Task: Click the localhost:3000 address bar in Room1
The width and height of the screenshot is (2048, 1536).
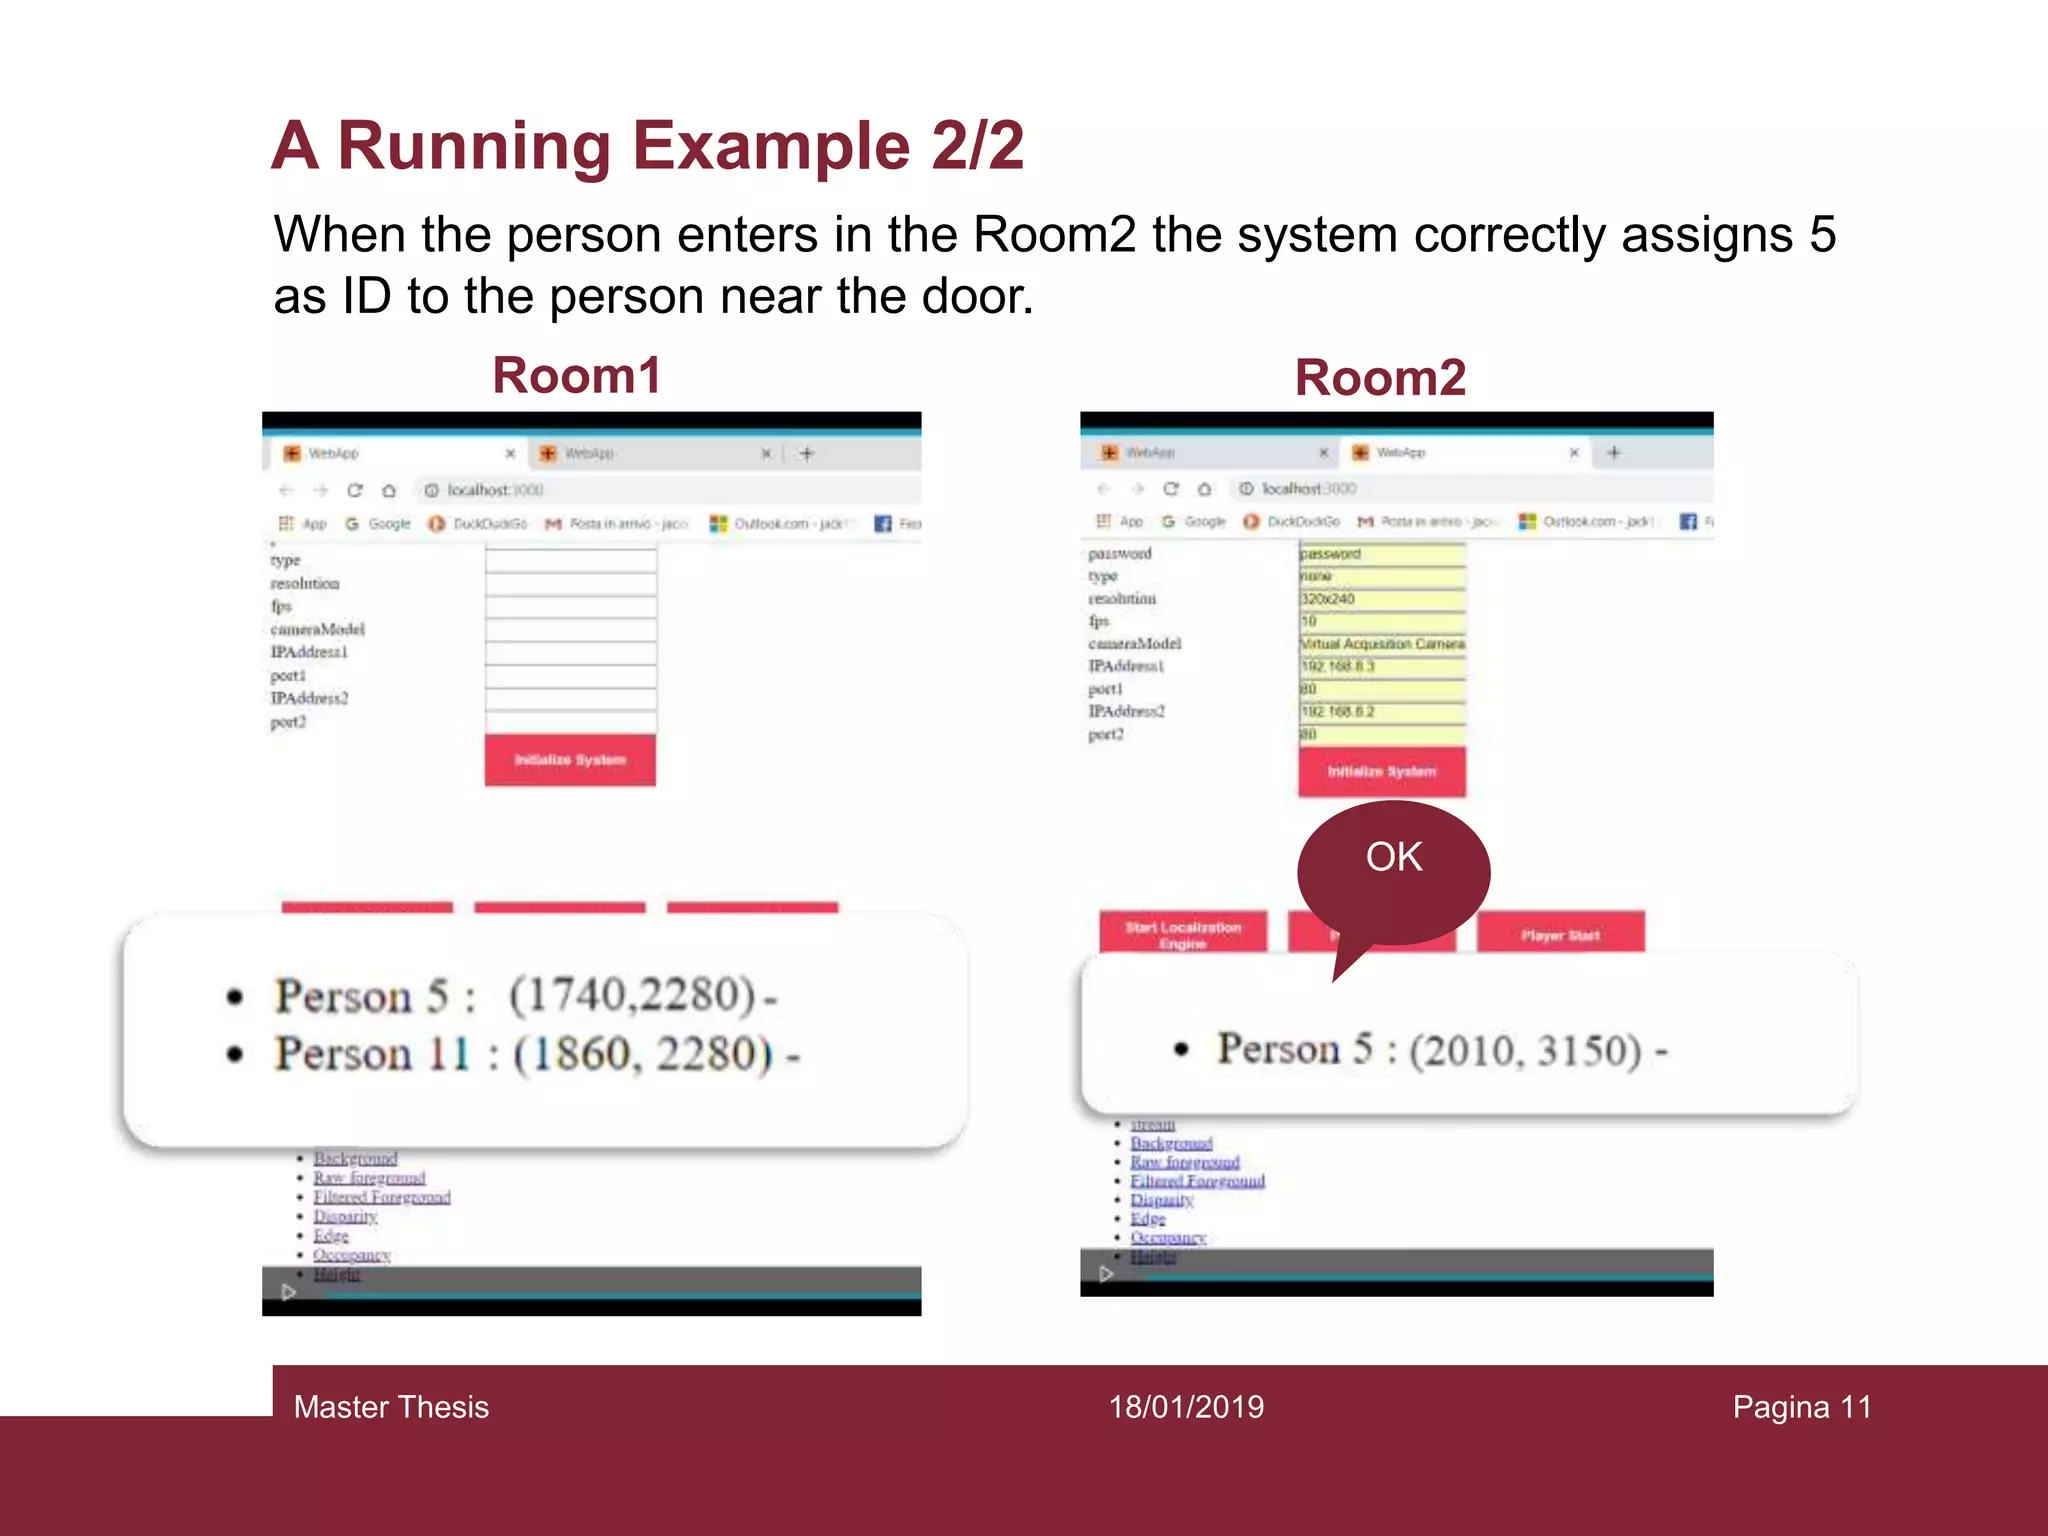Action: [x=668, y=490]
